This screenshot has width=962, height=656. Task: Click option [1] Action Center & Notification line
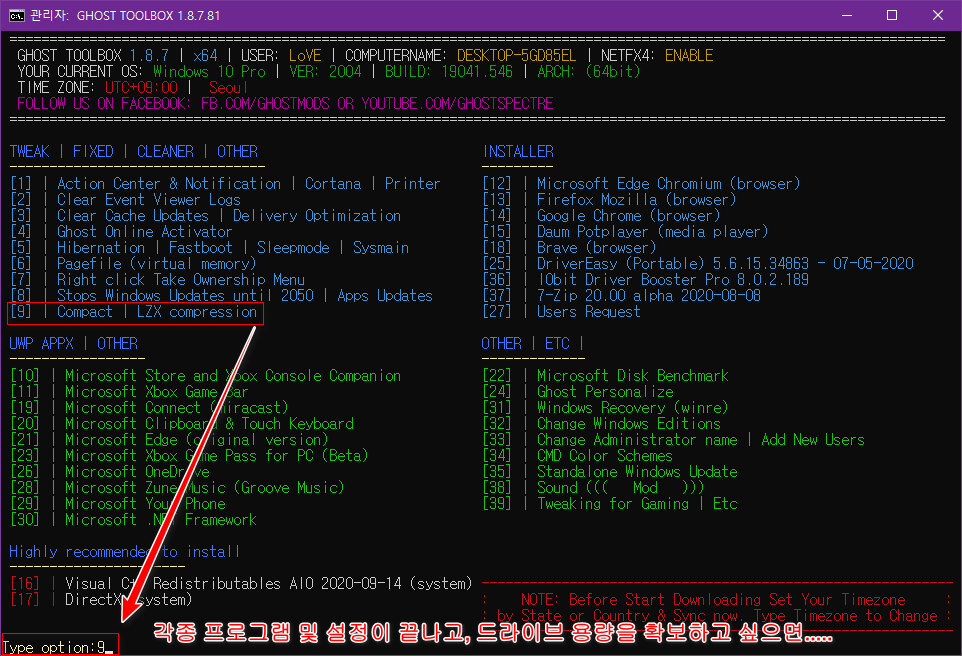click(x=225, y=183)
